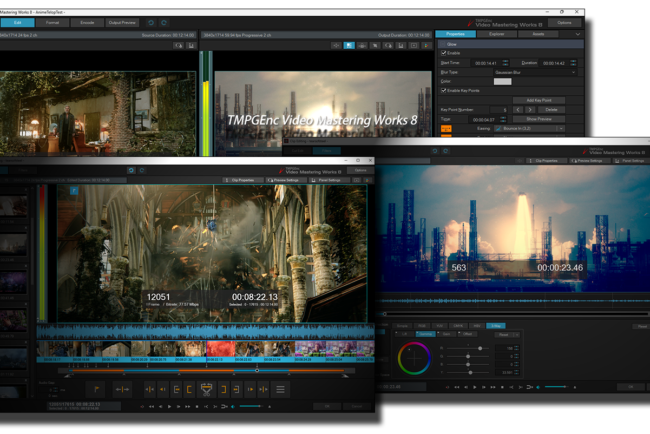Select the red thumbnail in the filmstrip
The width and height of the screenshot is (650, 434).
pyautogui.click(x=222, y=349)
